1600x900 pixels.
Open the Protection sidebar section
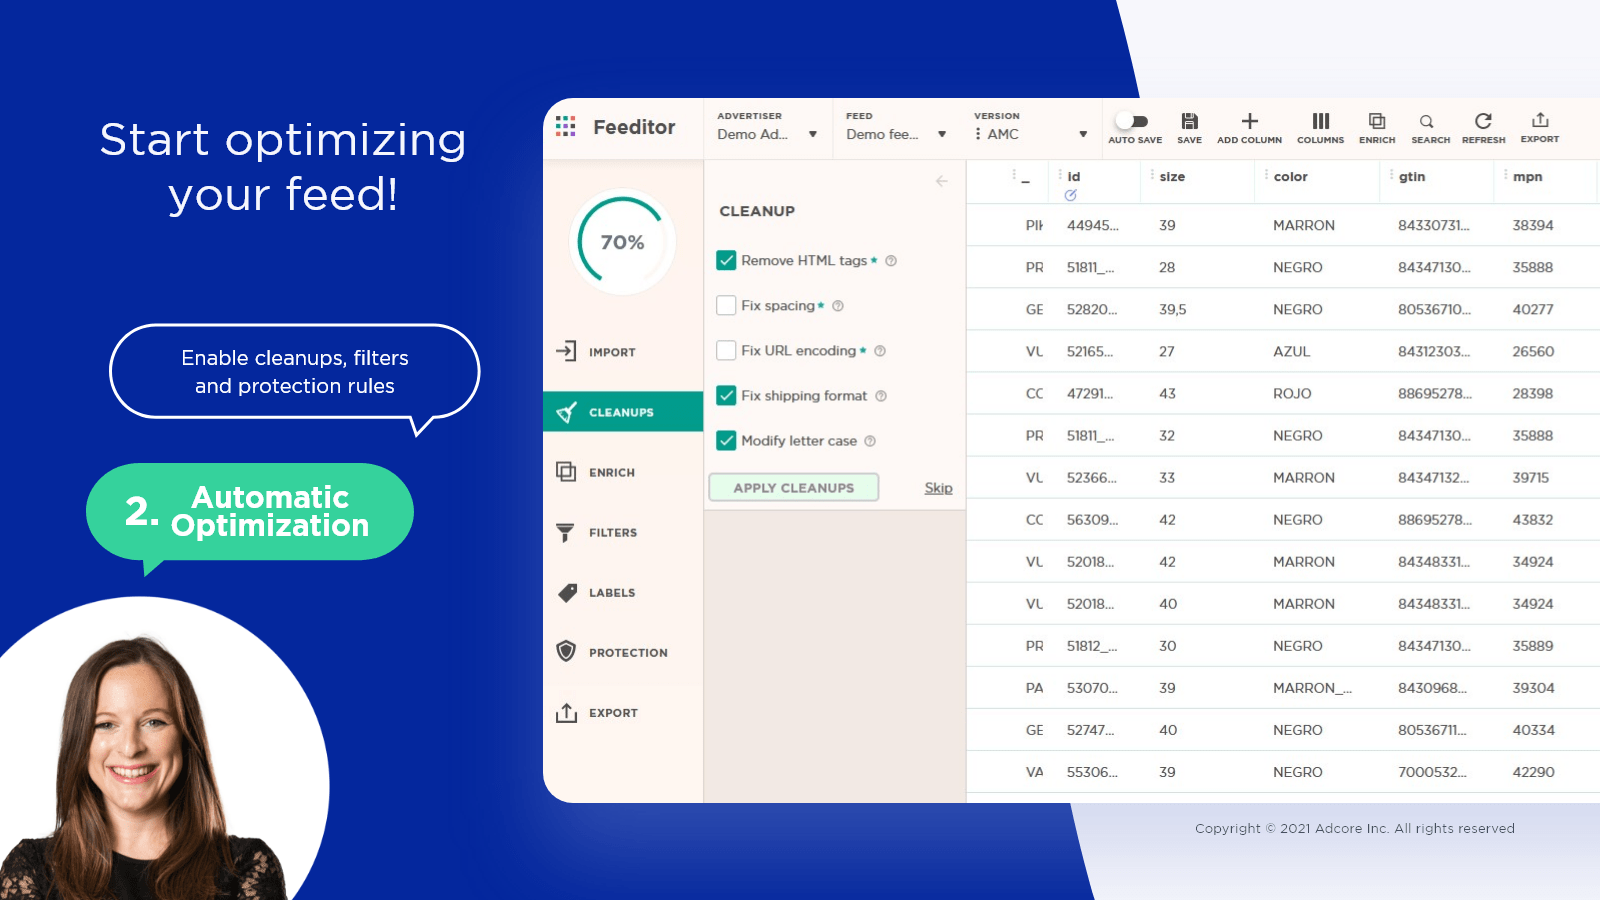[x=627, y=653]
